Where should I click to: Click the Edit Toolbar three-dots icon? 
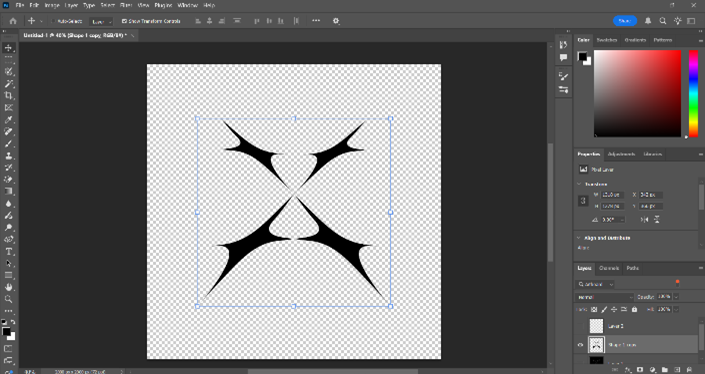[9, 311]
